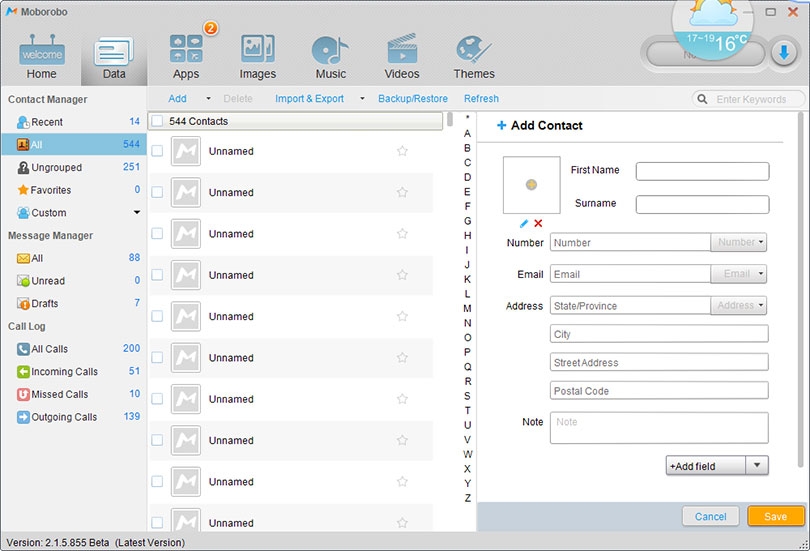The image size is (810, 551).
Task: Click Import & Export
Action: click(309, 99)
